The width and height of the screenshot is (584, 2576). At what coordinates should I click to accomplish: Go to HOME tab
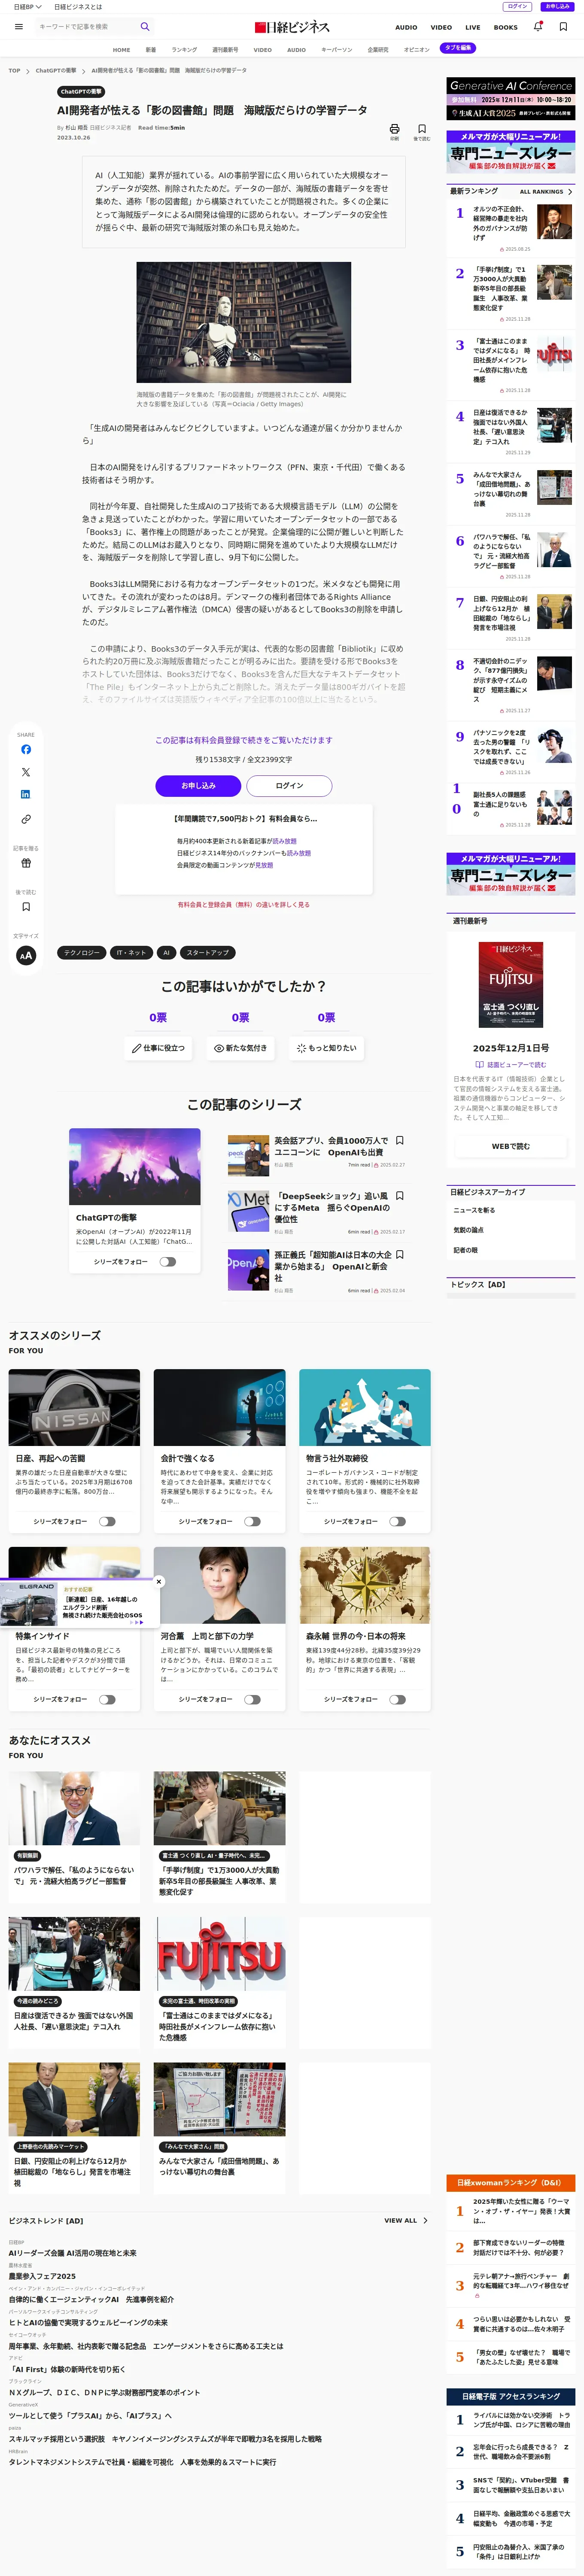tap(121, 49)
